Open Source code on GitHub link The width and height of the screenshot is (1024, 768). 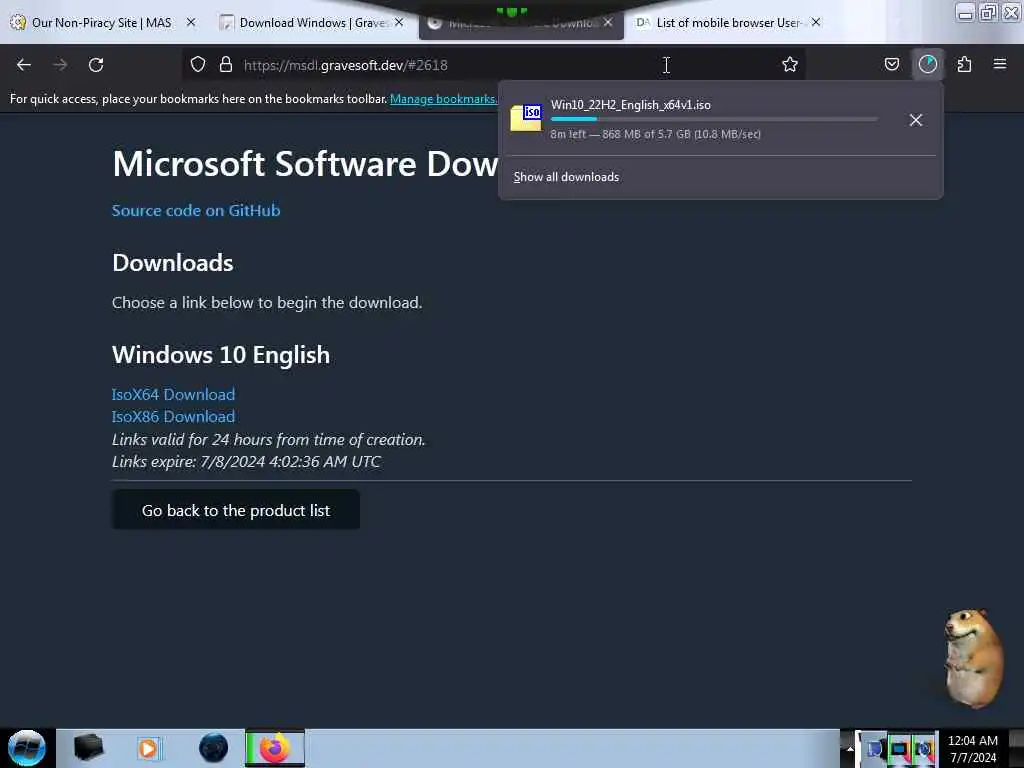[196, 210]
